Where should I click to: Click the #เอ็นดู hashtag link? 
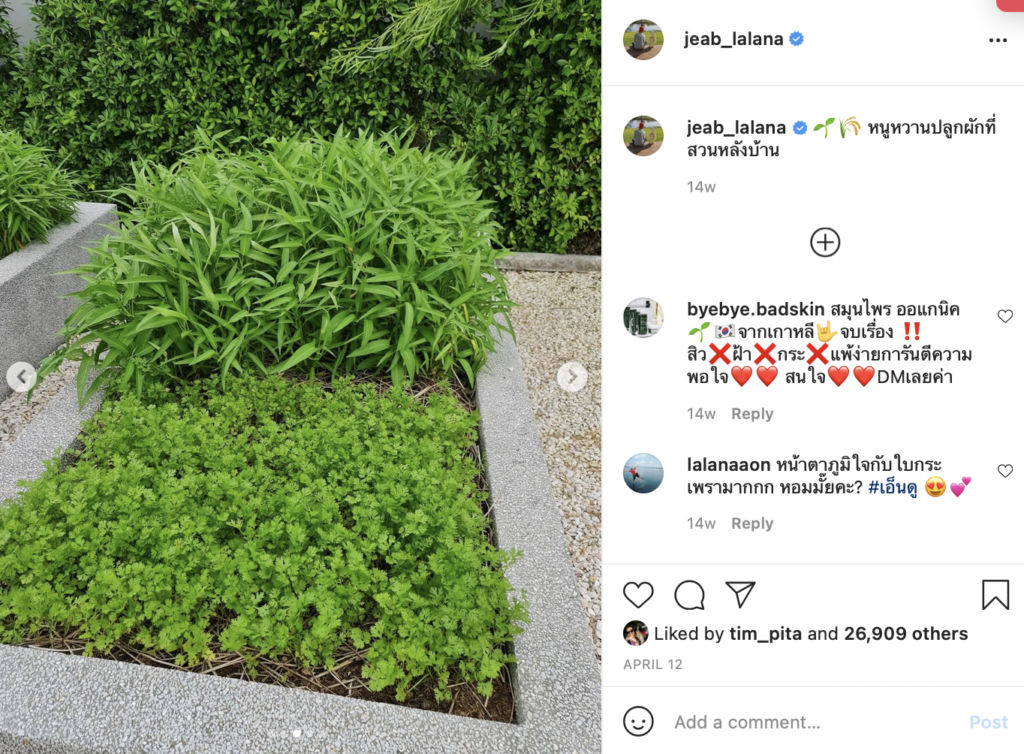[x=892, y=488]
